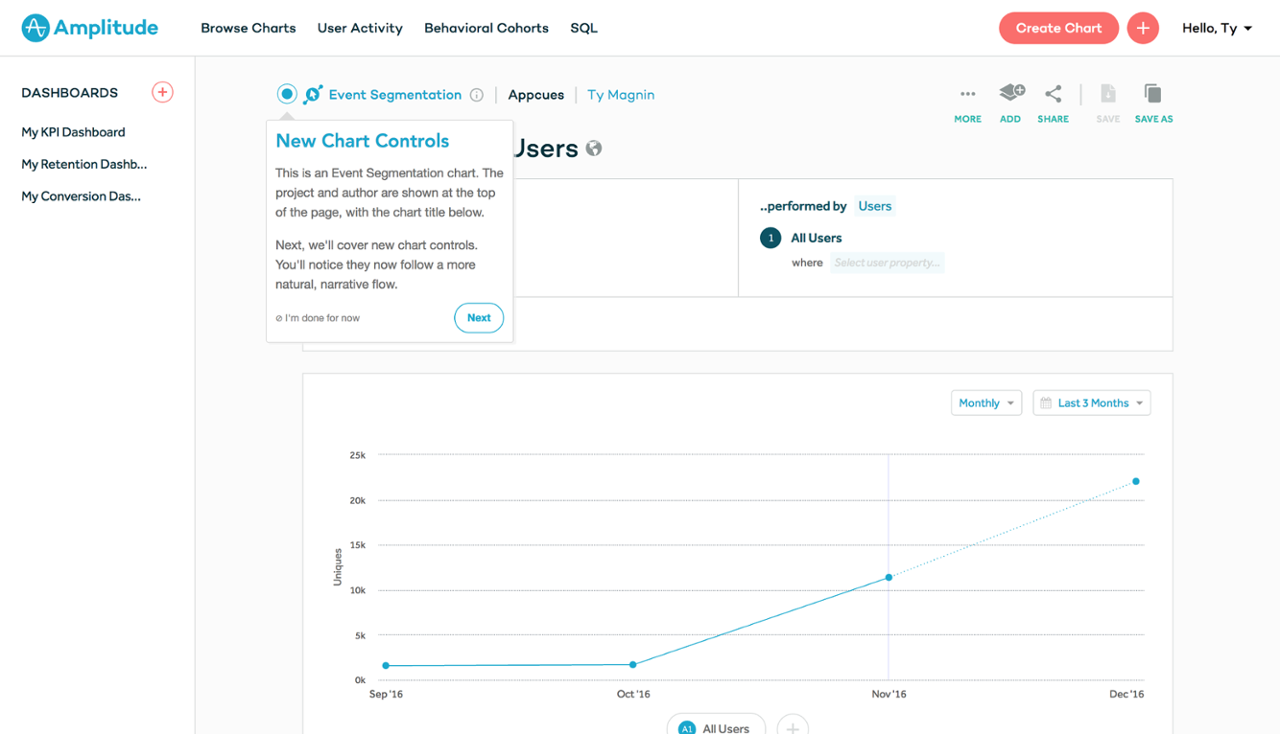1280x734 pixels.
Task: Click the Nov '16 data point
Action: click(x=888, y=577)
